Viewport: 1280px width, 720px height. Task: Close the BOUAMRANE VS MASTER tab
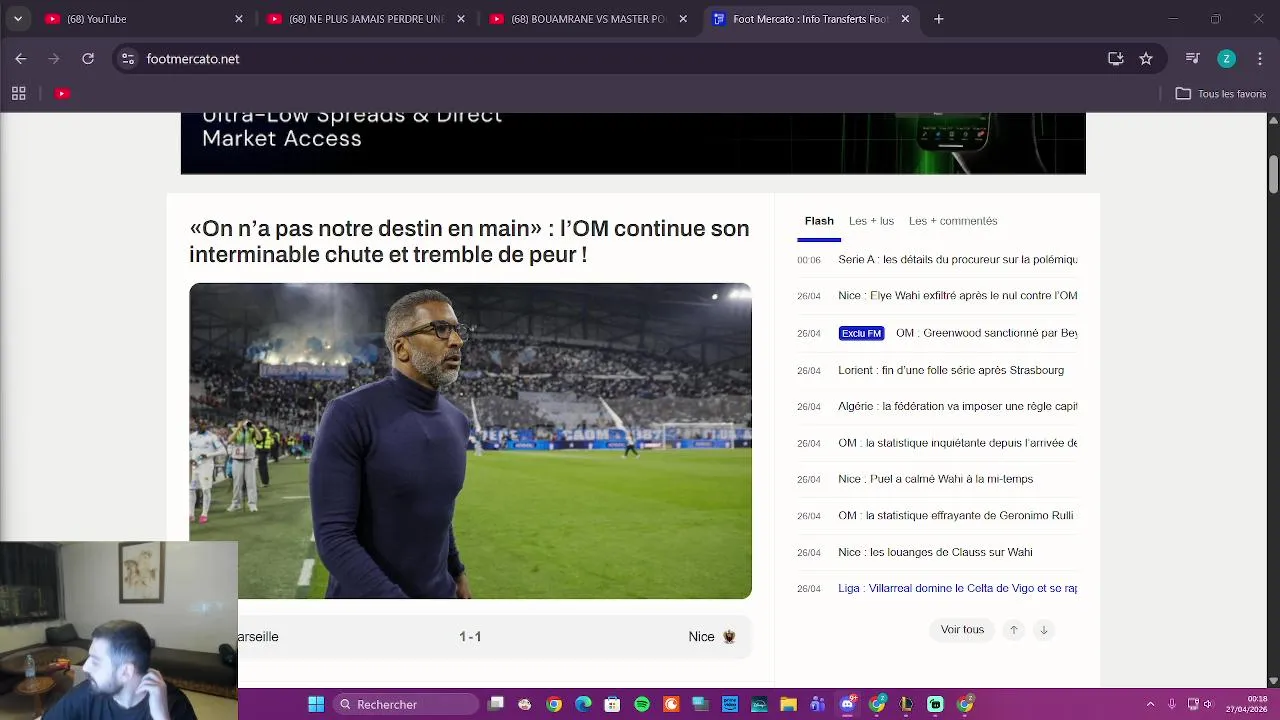(683, 19)
